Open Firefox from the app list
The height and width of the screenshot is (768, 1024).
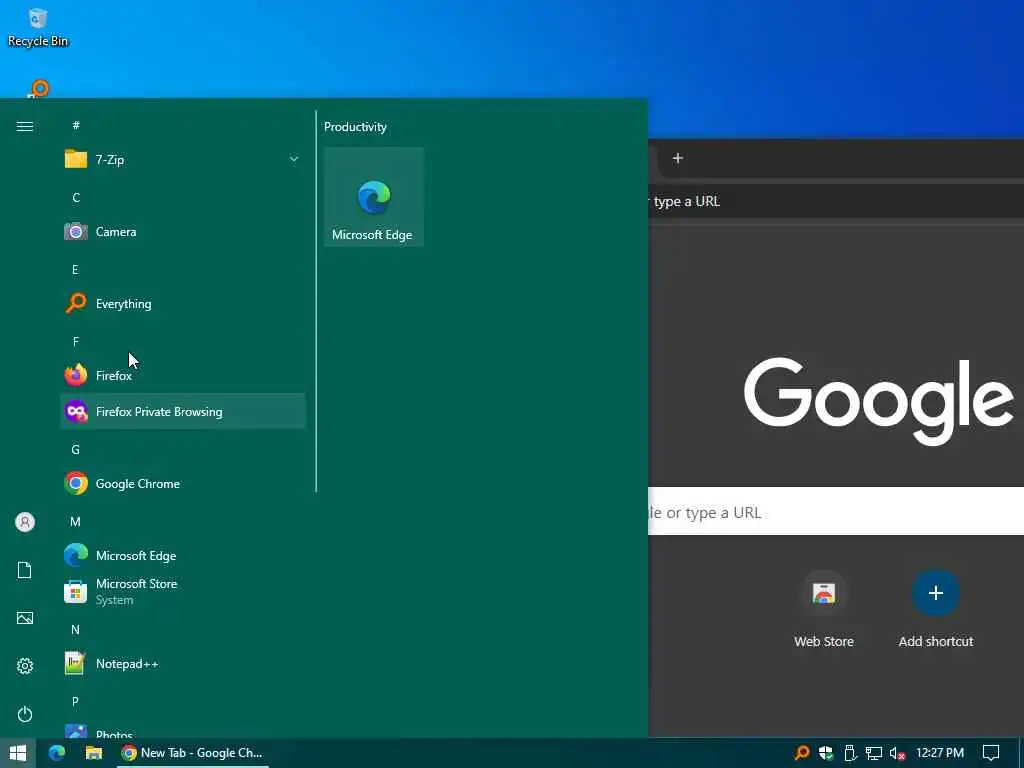[183, 376]
